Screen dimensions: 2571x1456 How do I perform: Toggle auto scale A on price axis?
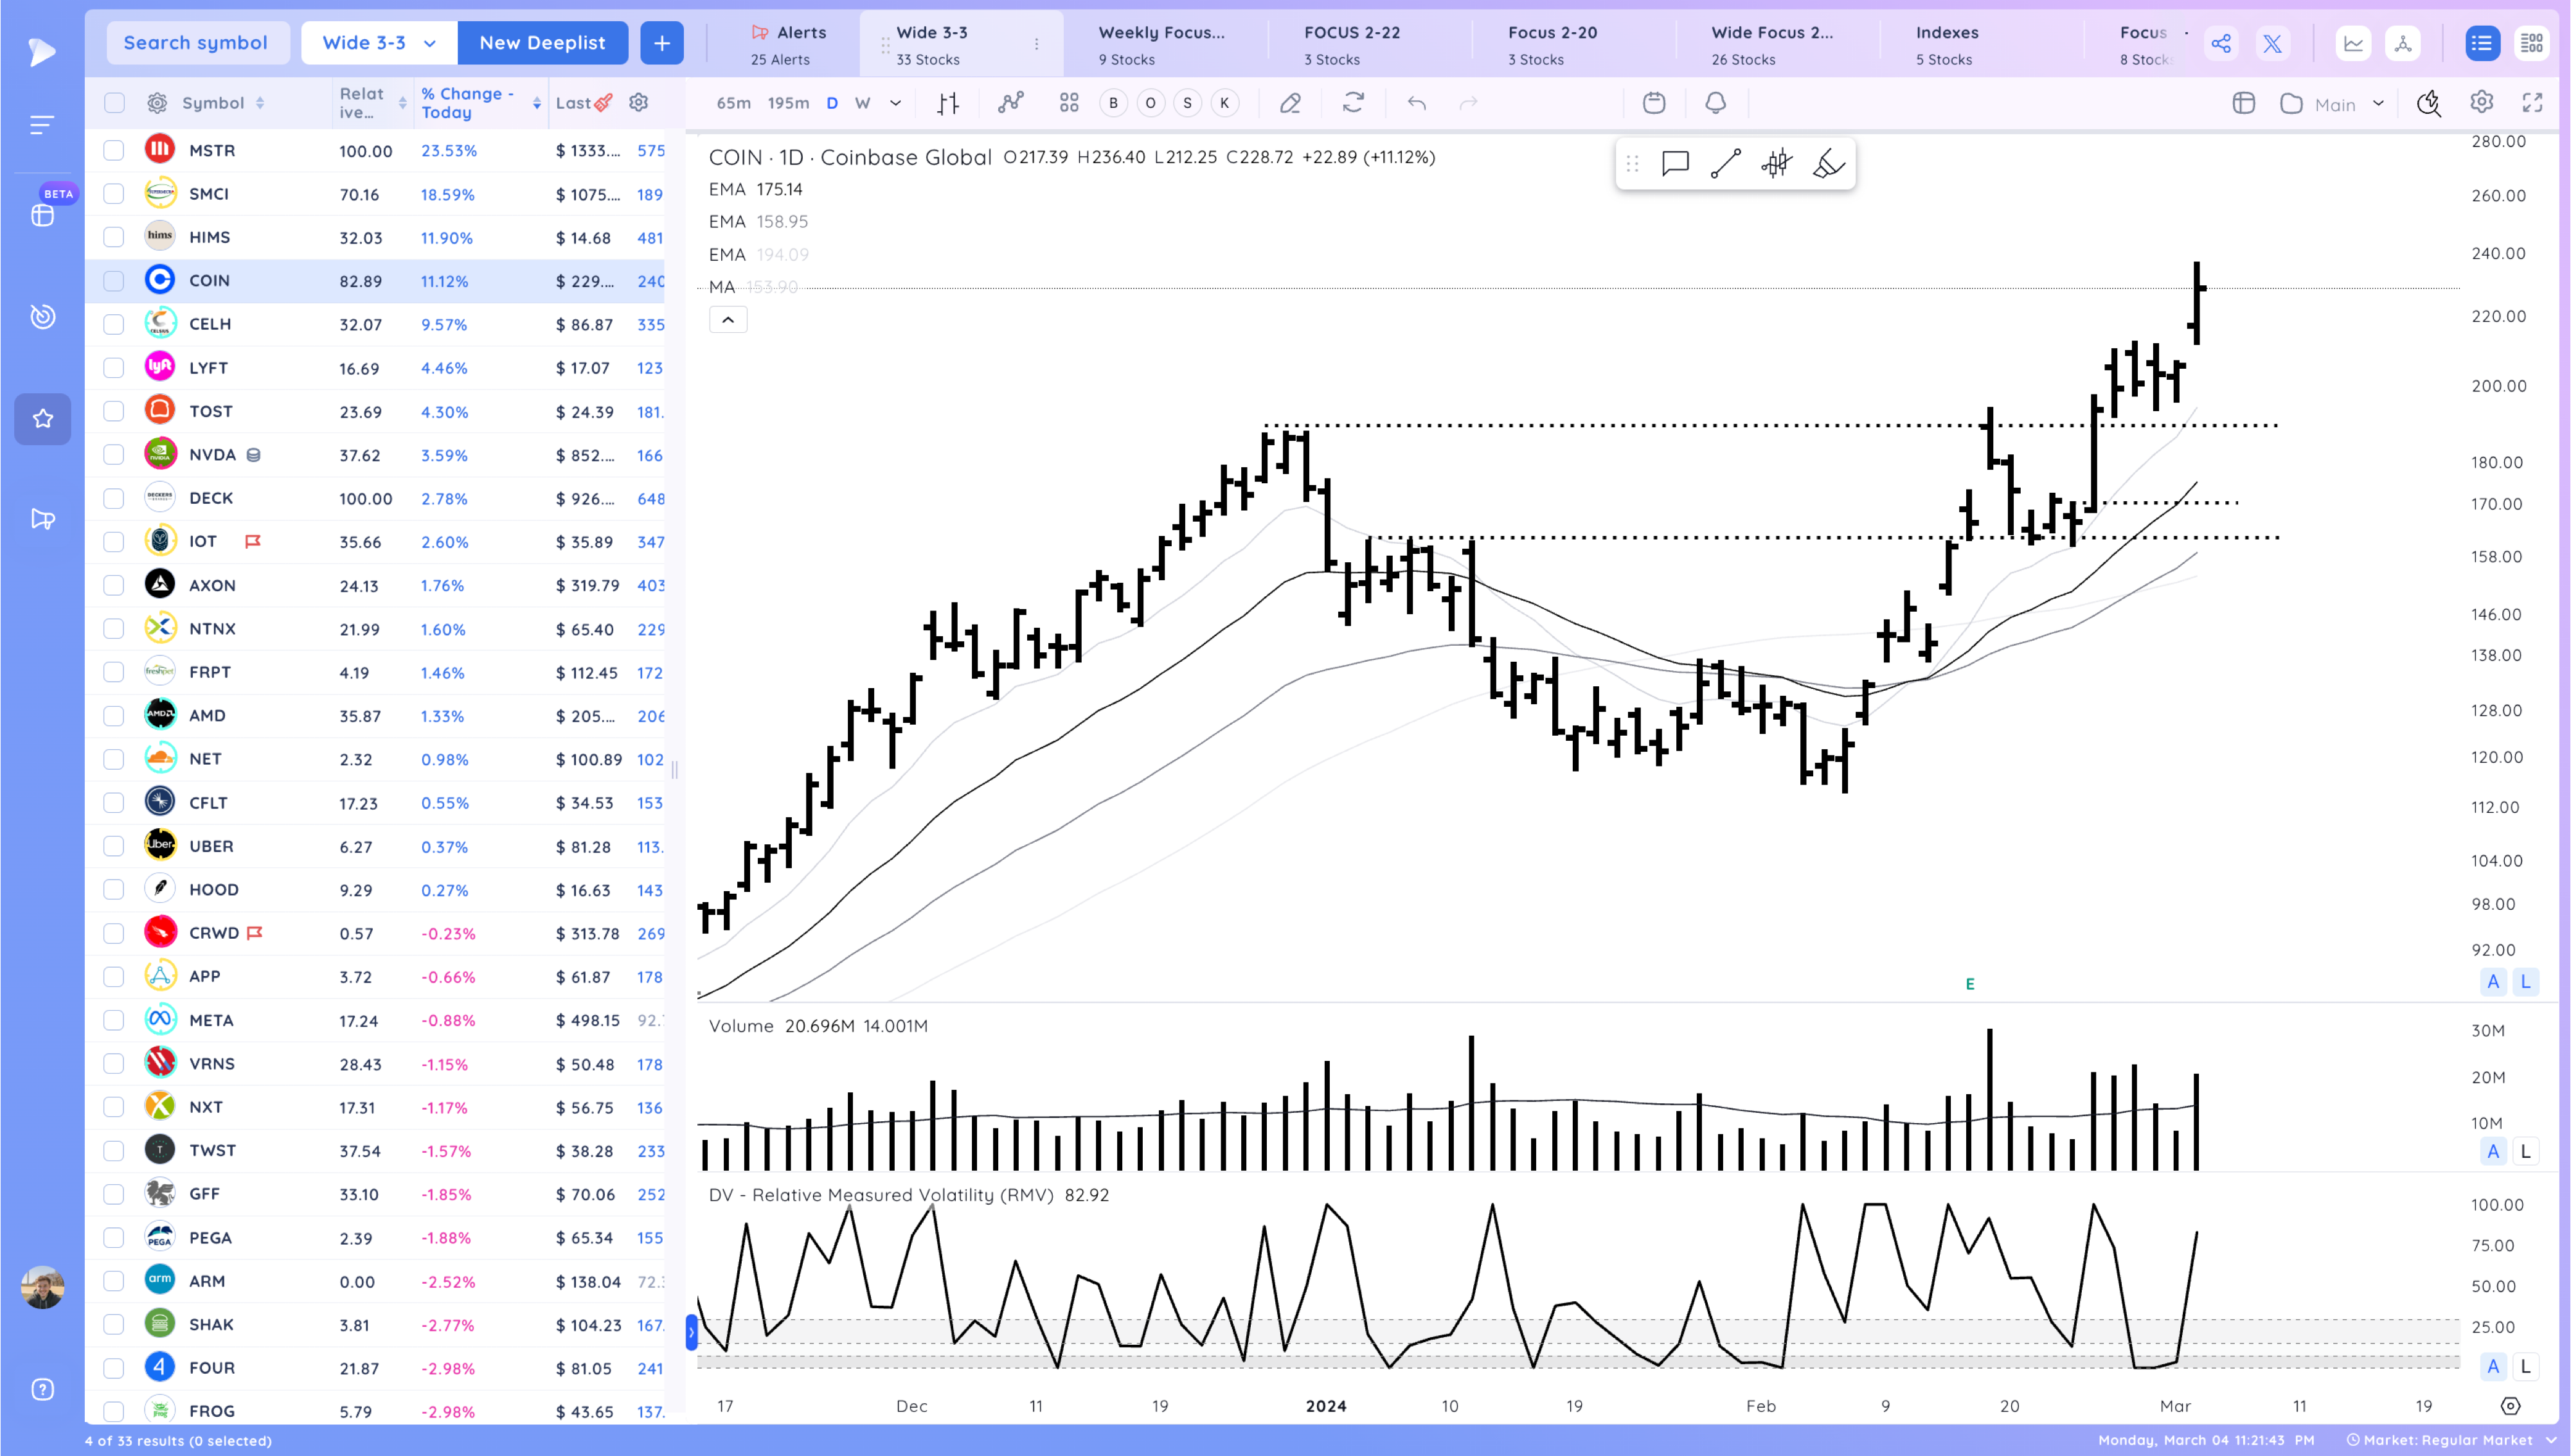pyautogui.click(x=2492, y=982)
